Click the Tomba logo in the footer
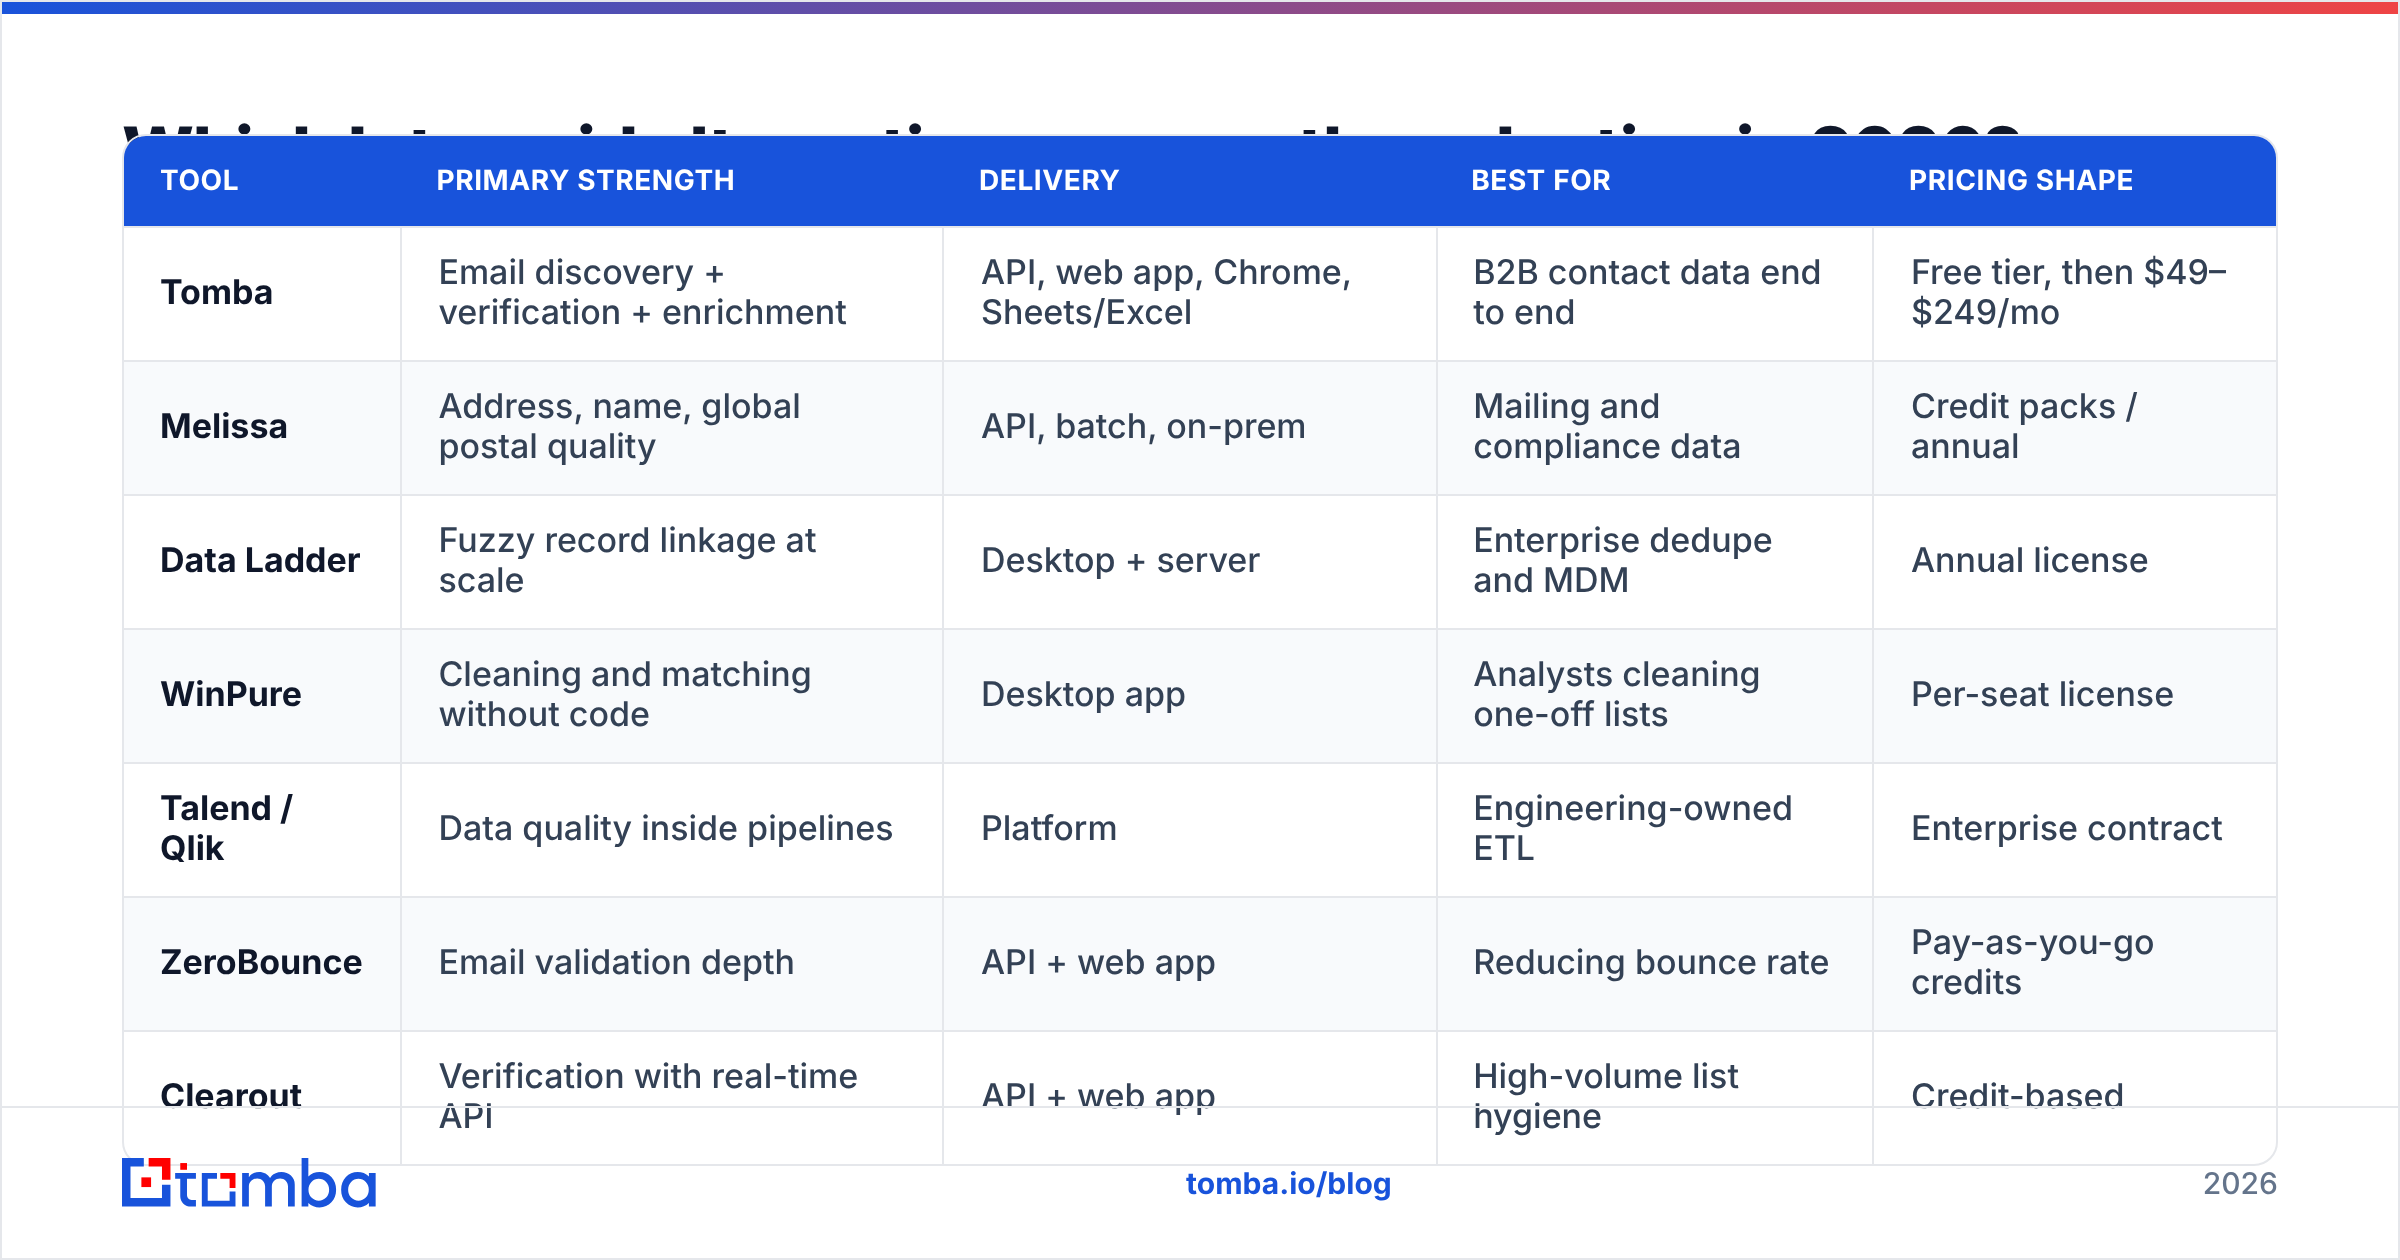This screenshot has width=2400, height=1260. pos(249,1184)
